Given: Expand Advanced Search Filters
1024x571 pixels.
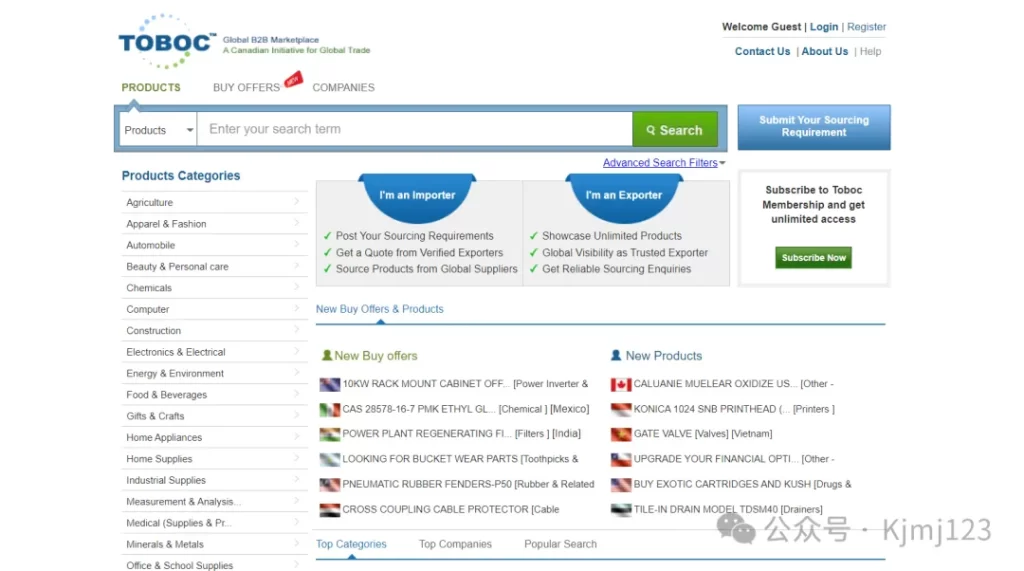Looking at the screenshot, I should coord(664,163).
